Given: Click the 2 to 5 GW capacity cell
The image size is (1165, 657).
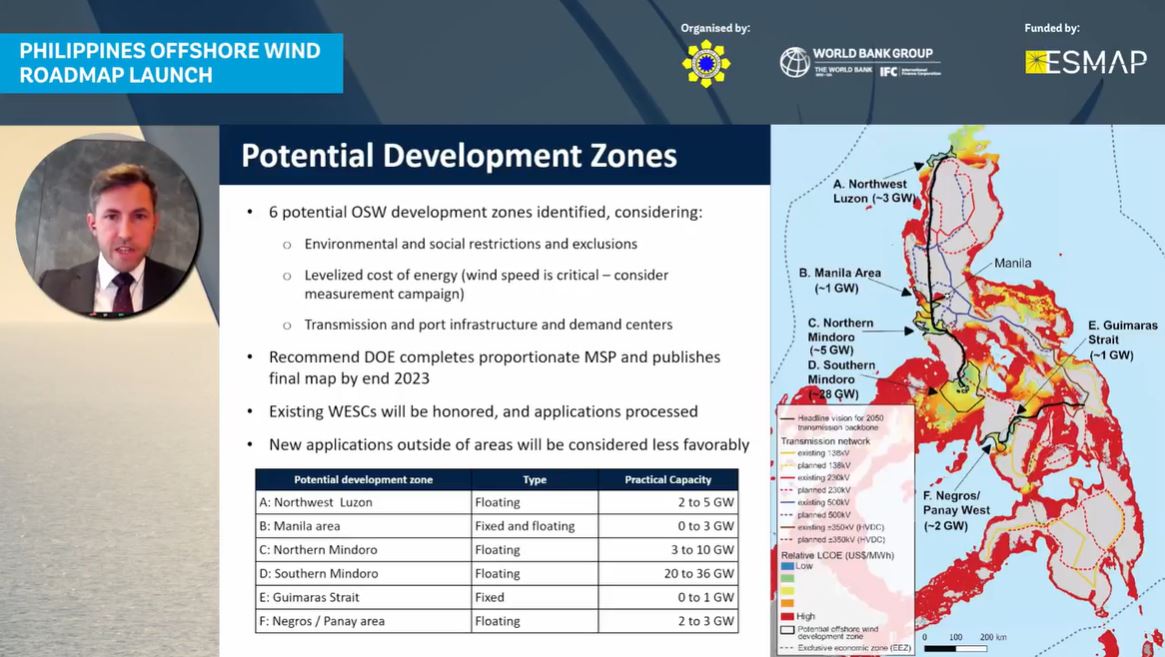Looking at the screenshot, I should (668, 502).
